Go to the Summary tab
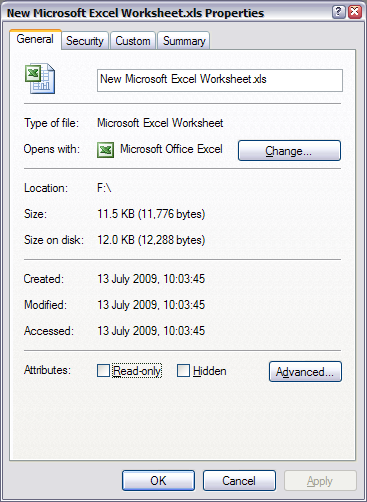 (184, 41)
